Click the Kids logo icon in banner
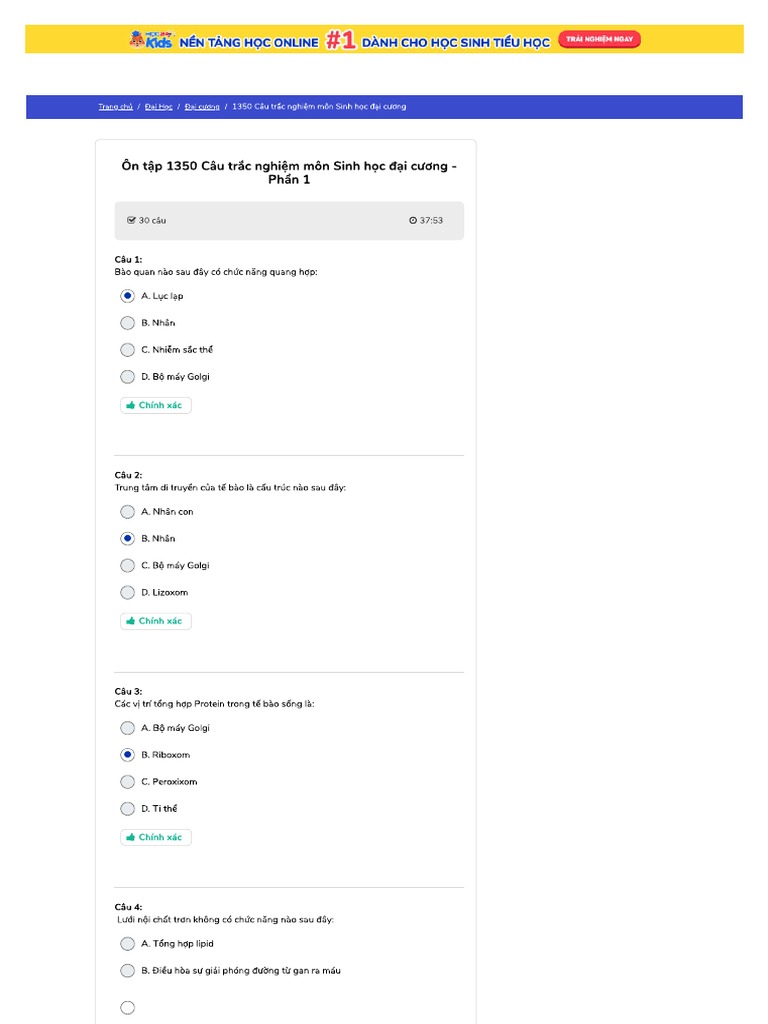 click(x=151, y=40)
